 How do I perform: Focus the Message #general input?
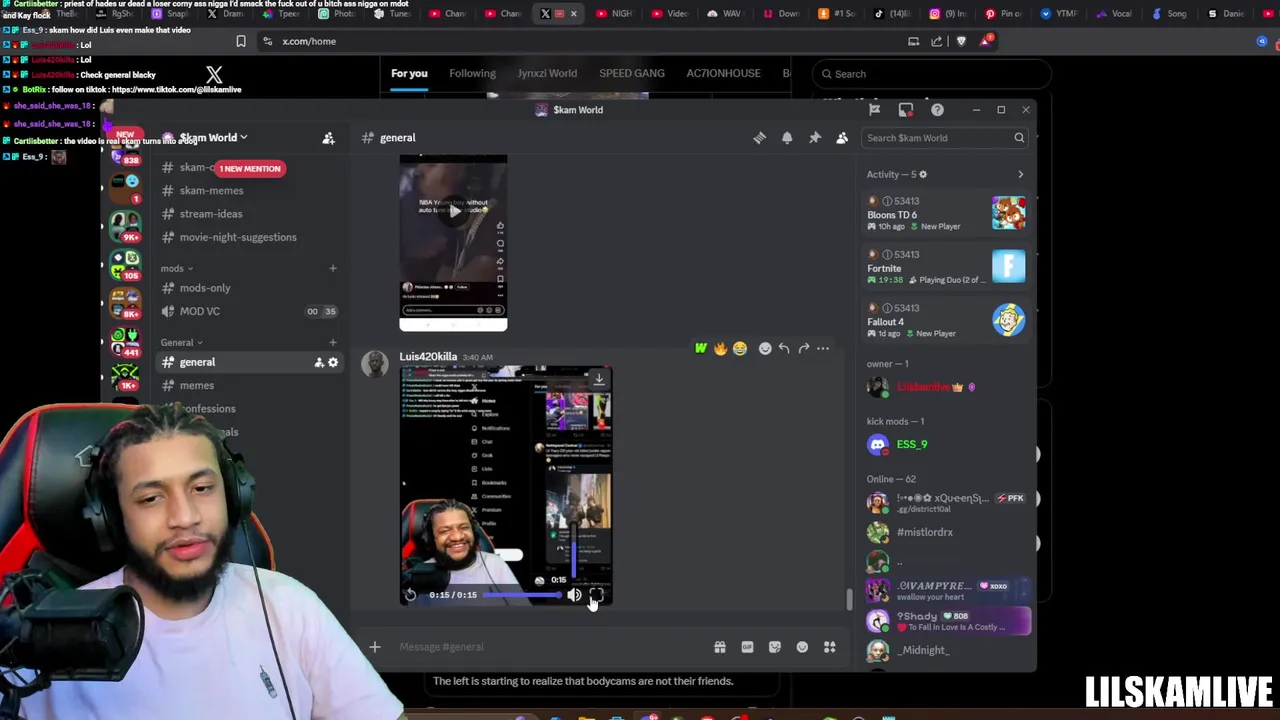click(x=550, y=647)
